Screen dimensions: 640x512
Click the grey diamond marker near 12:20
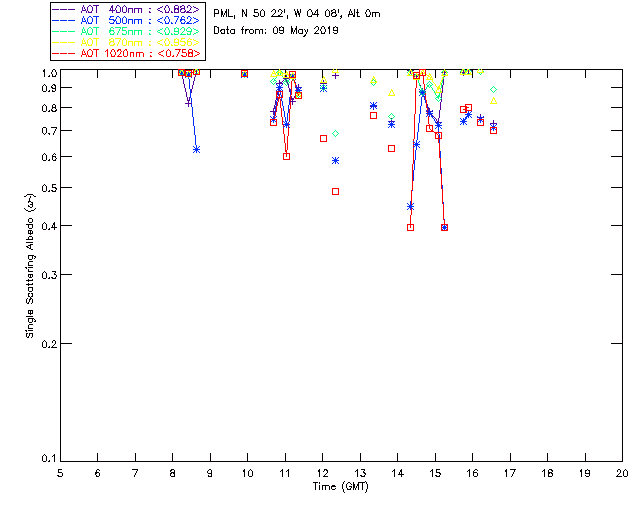[335, 133]
